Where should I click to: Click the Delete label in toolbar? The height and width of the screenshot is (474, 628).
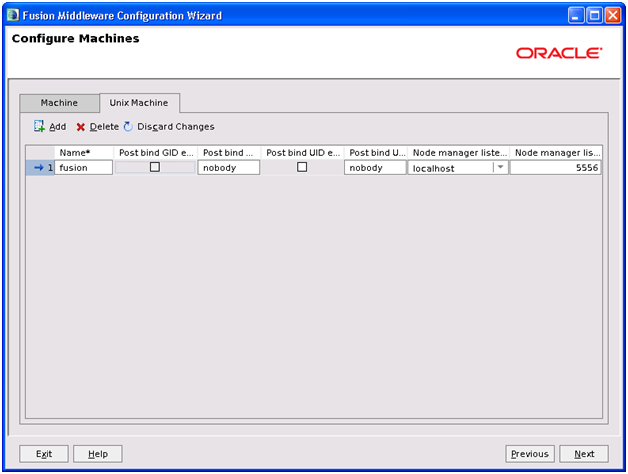click(x=104, y=127)
